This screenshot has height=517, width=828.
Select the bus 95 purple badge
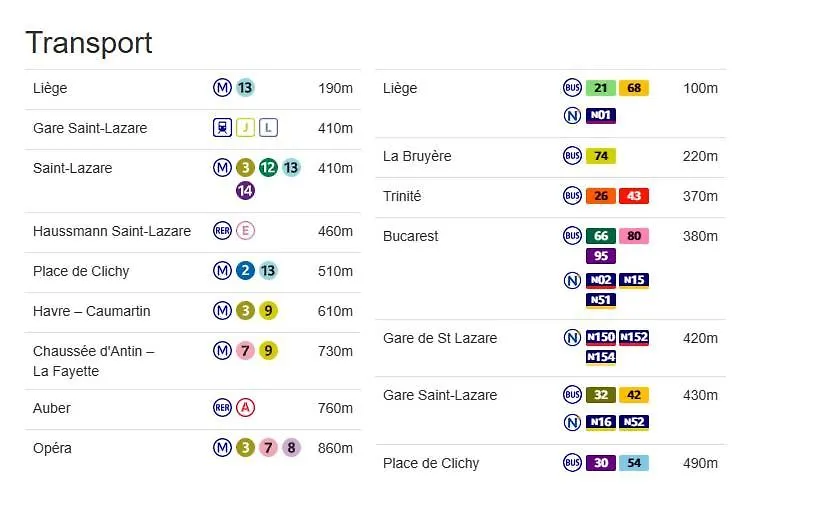pyautogui.click(x=601, y=256)
